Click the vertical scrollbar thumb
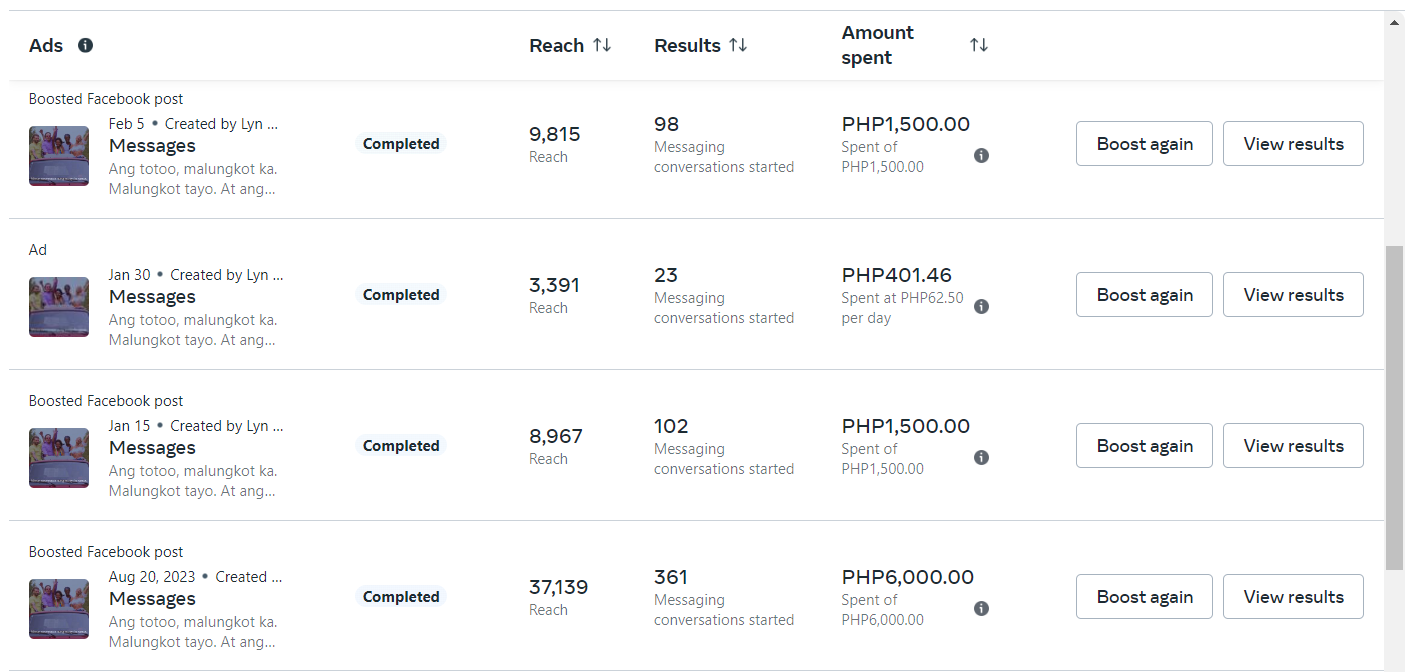This screenshot has height=672, width=1408. click(x=1394, y=410)
